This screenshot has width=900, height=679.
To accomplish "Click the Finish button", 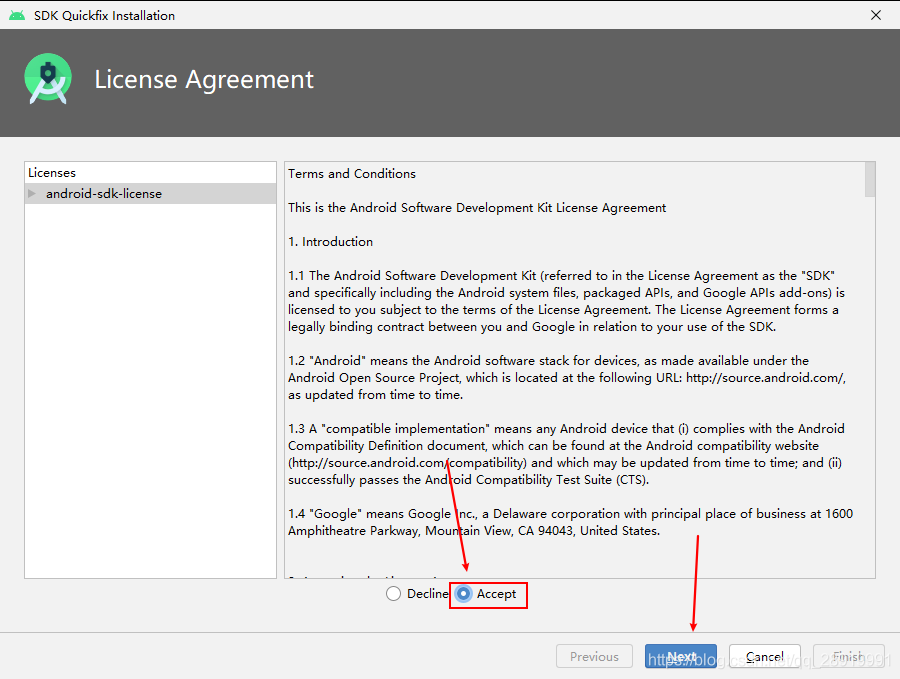I will [x=848, y=656].
